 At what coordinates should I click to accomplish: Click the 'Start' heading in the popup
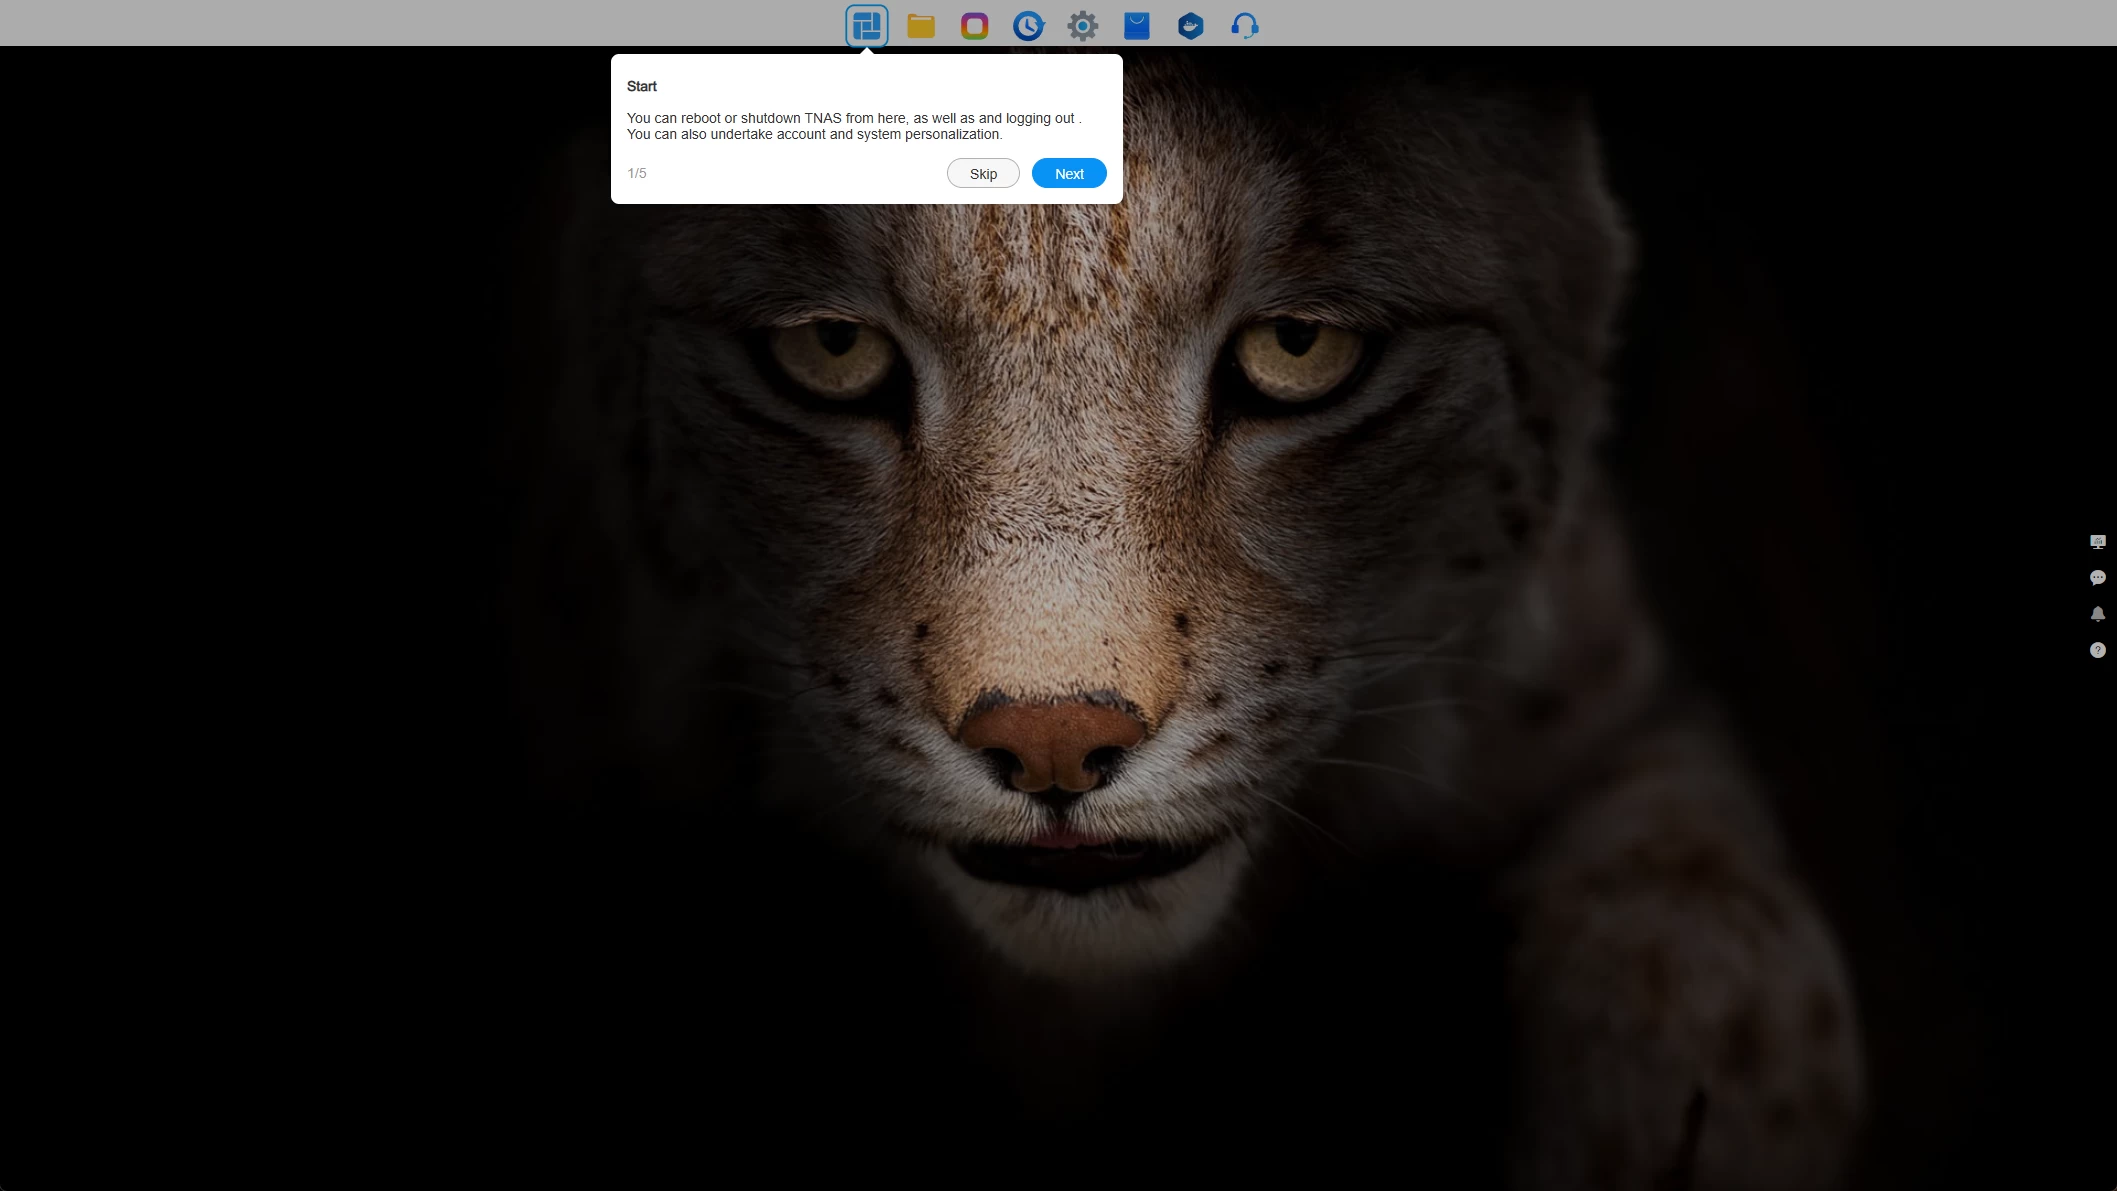point(642,86)
